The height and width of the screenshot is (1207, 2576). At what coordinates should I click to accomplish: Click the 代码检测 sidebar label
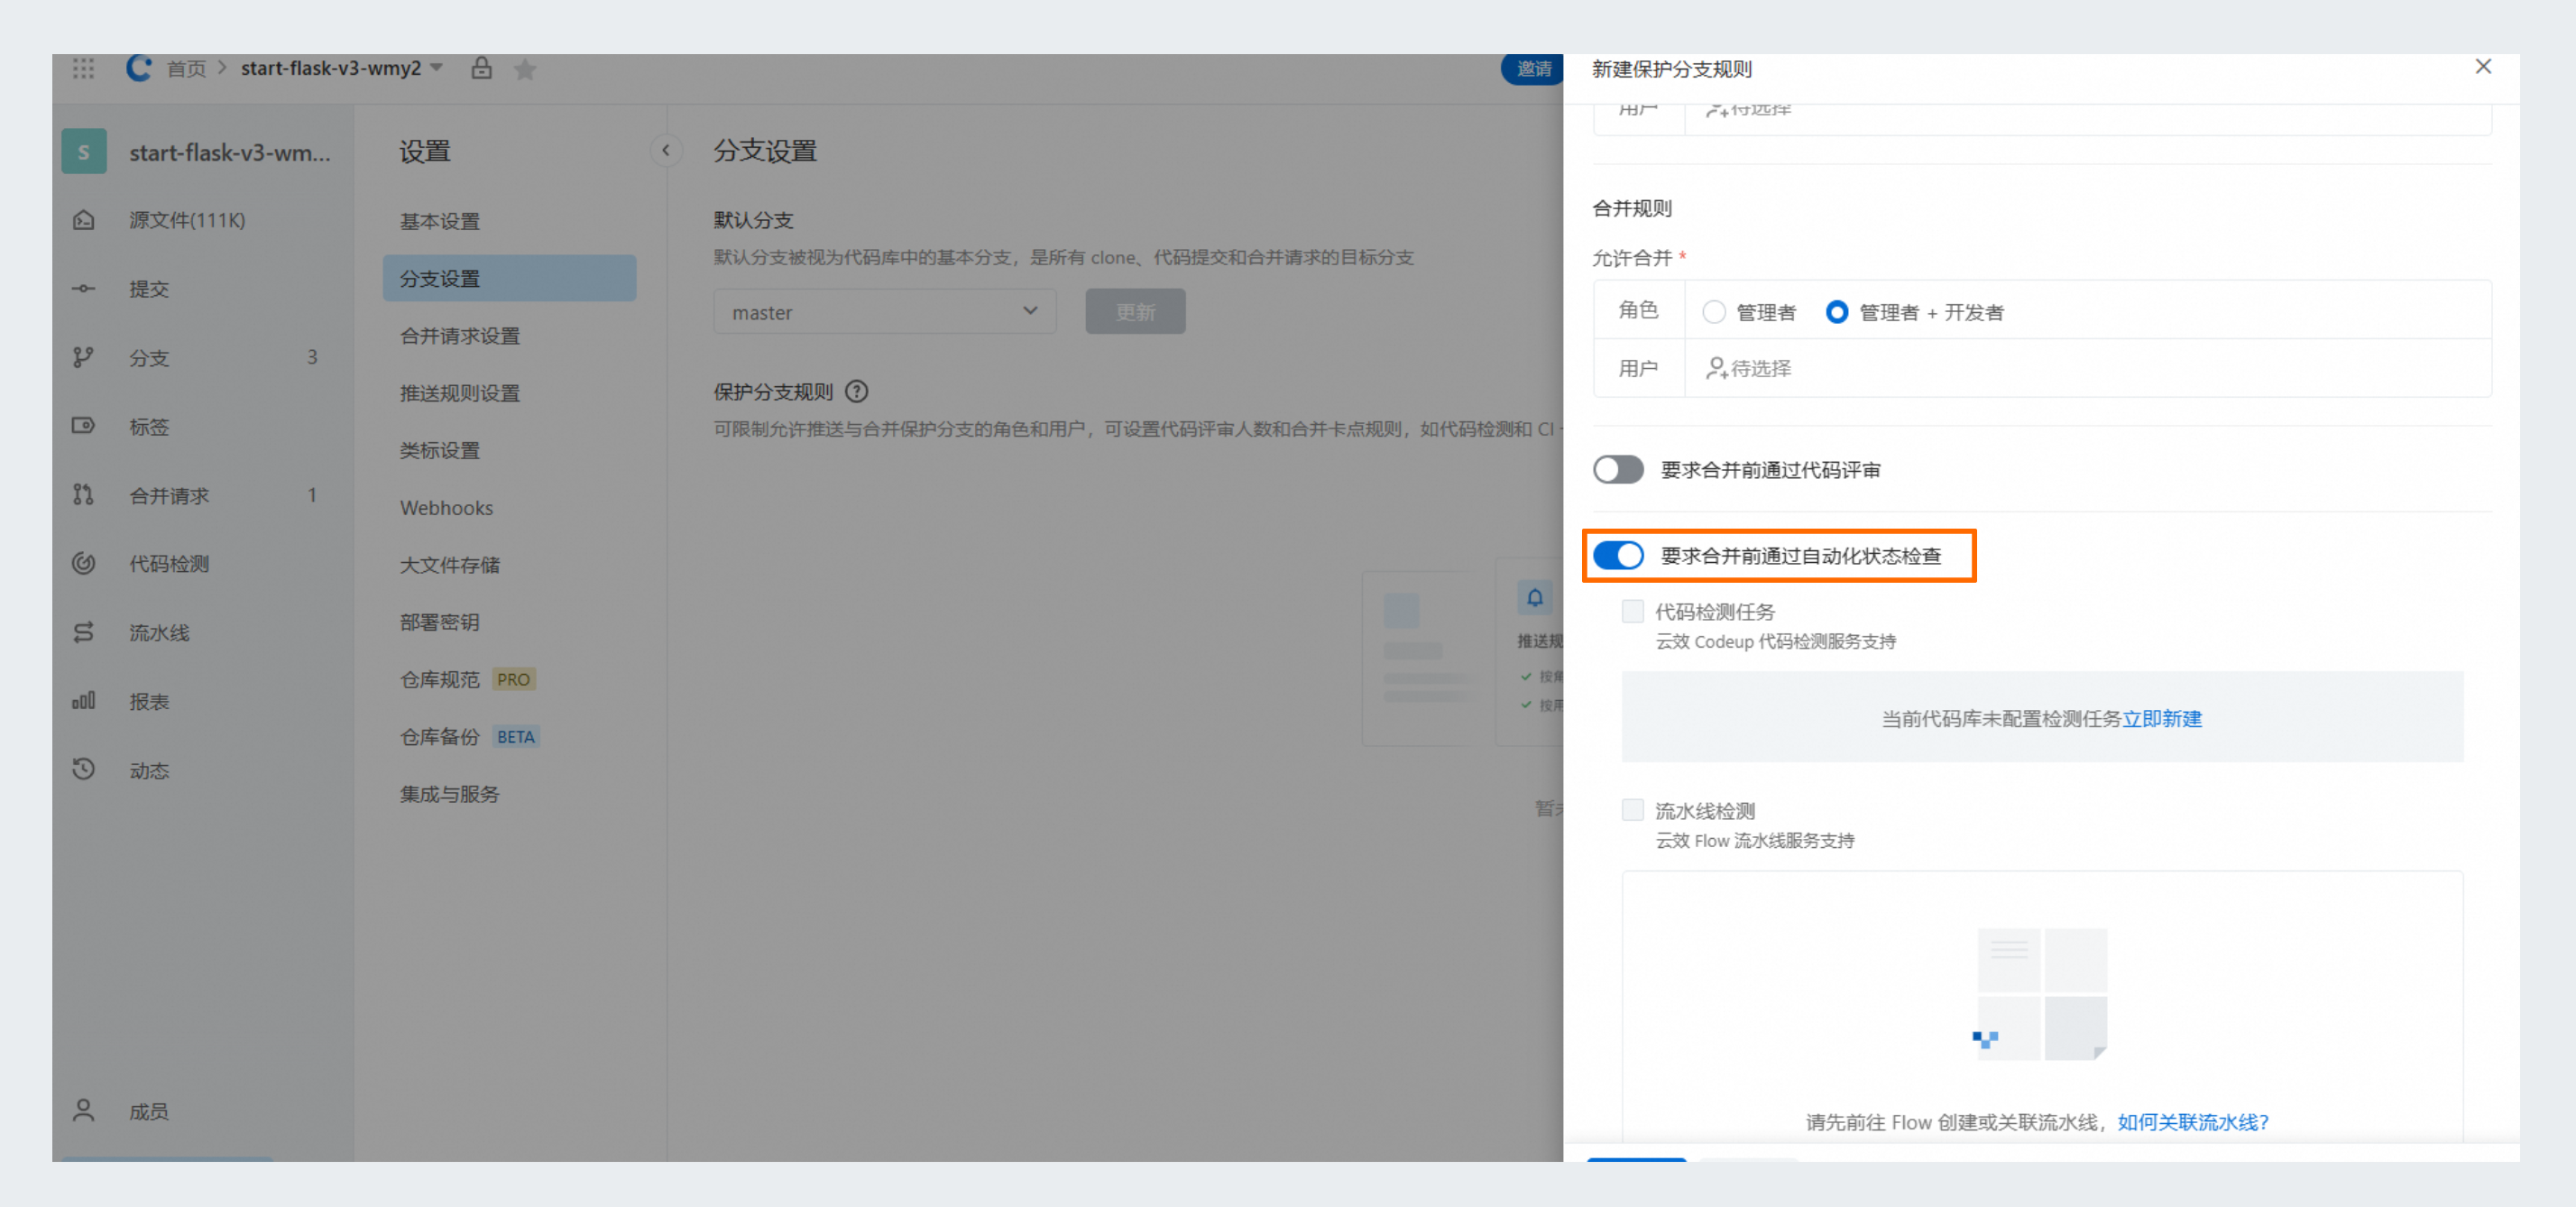click(169, 563)
